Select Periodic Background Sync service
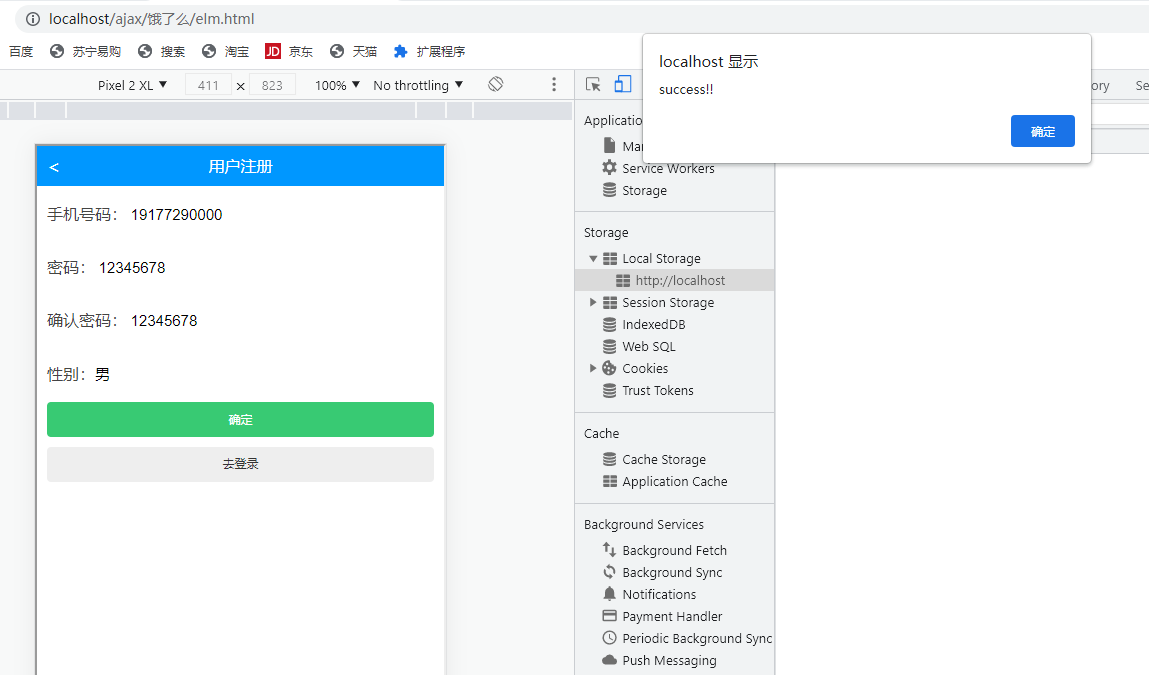The width and height of the screenshot is (1149, 675). point(697,638)
